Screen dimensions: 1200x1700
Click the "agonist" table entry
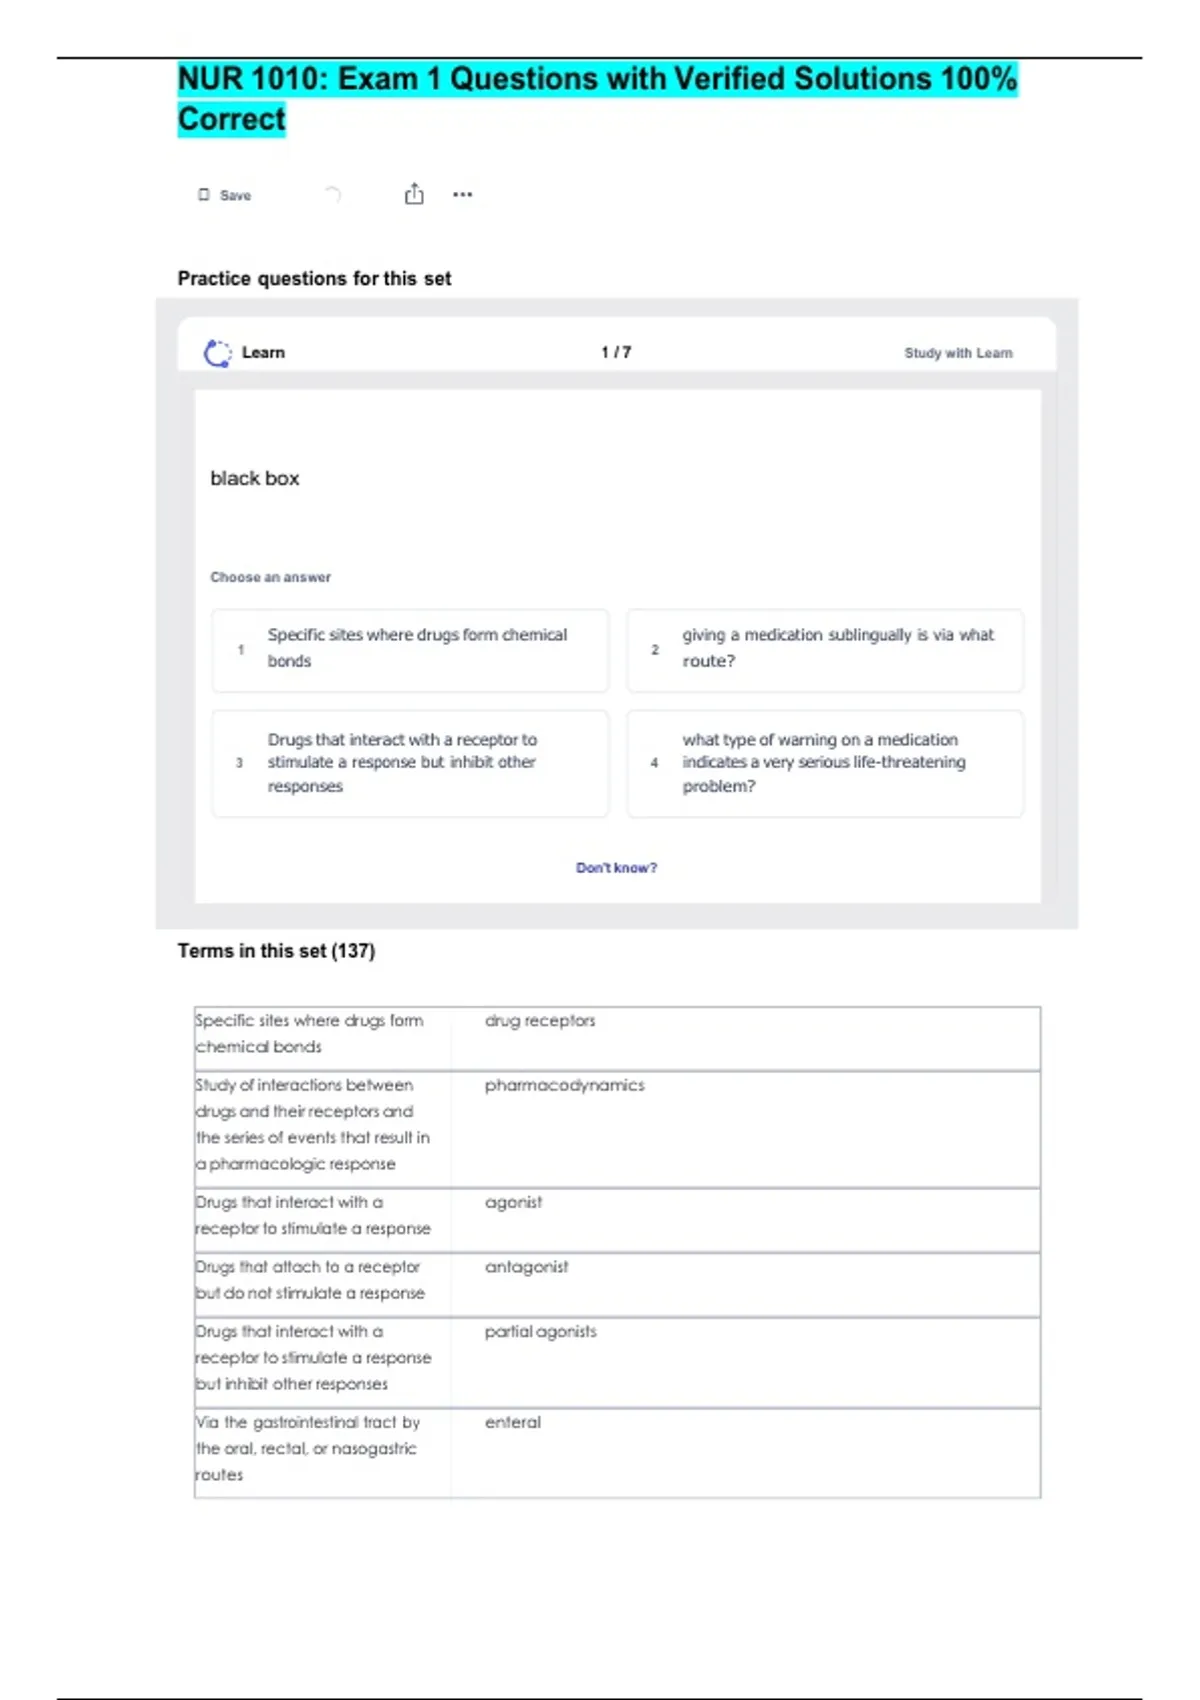(513, 1203)
